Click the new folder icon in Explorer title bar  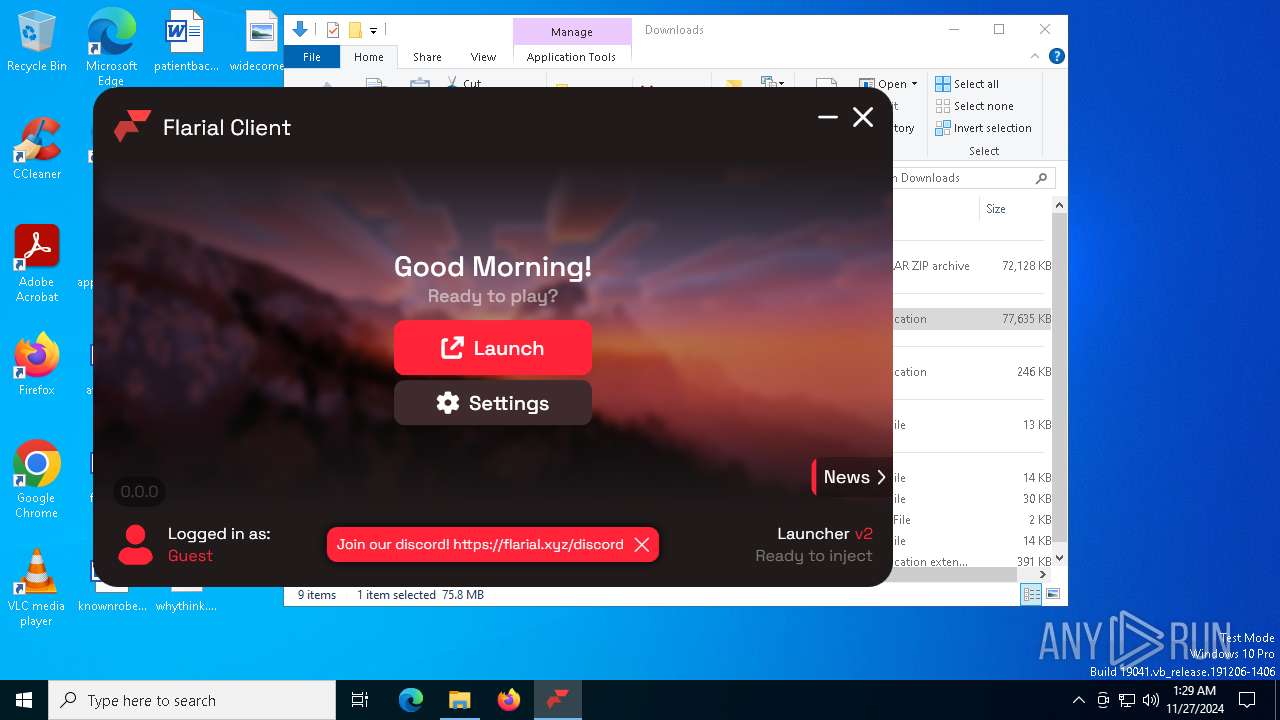point(355,30)
